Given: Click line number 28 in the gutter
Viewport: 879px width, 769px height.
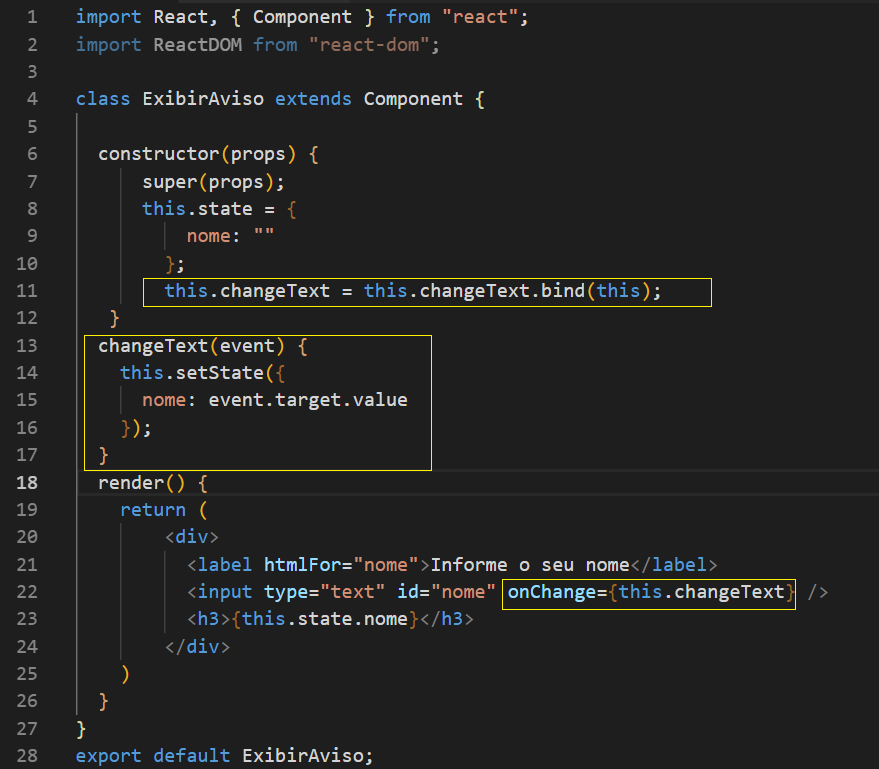Looking at the screenshot, I should 27,756.
